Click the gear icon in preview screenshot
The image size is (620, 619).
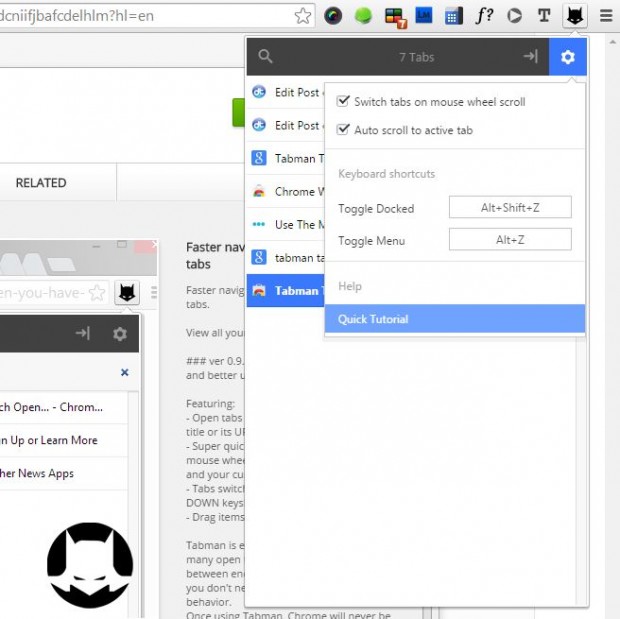coord(120,334)
